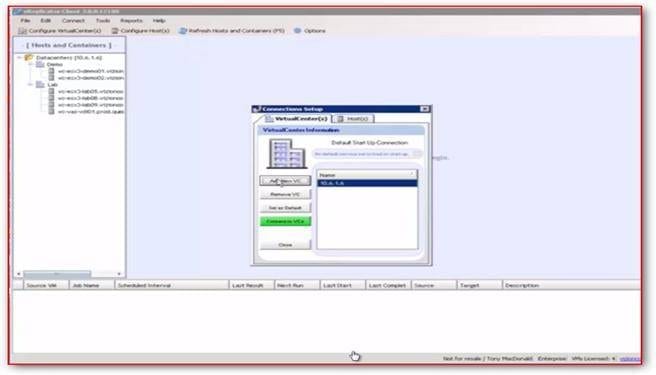The width and height of the screenshot is (656, 375).
Task: Collapse the Datacenters tree node
Action: [19, 57]
